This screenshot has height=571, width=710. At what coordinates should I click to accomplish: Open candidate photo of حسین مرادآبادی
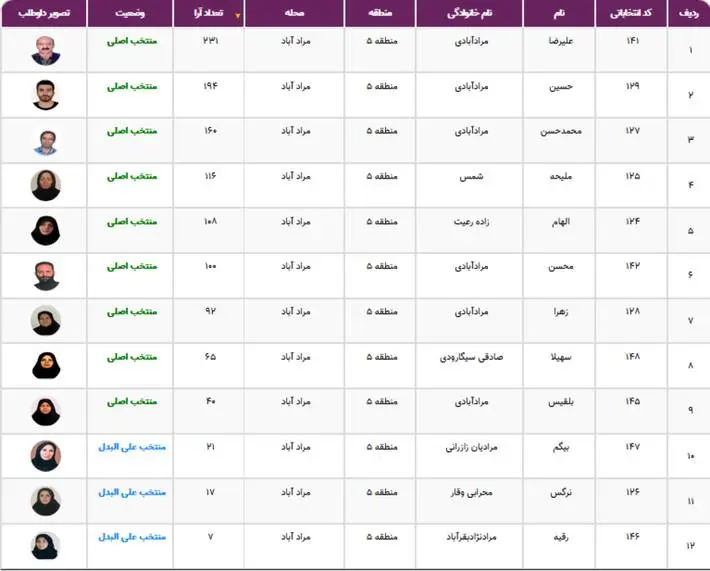(x=46, y=95)
